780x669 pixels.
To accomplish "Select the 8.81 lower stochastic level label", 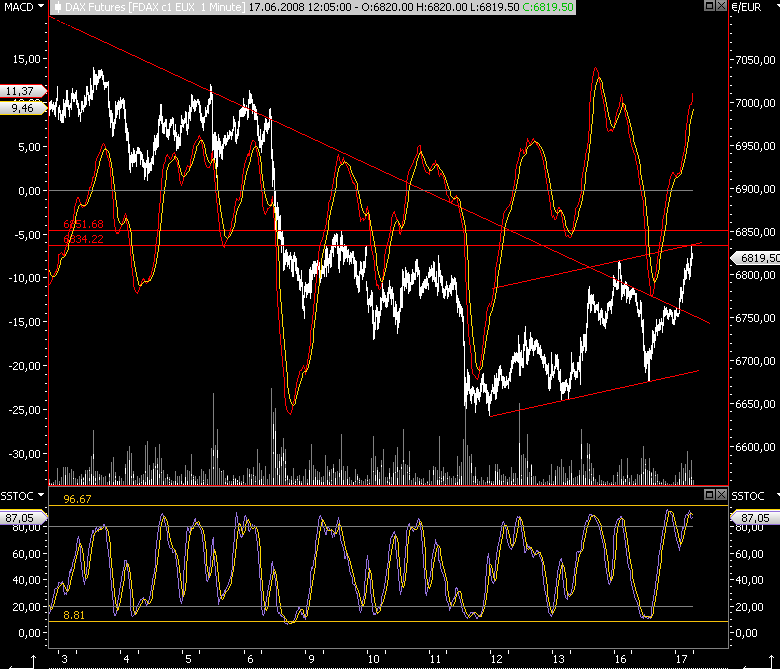I will point(74,615).
